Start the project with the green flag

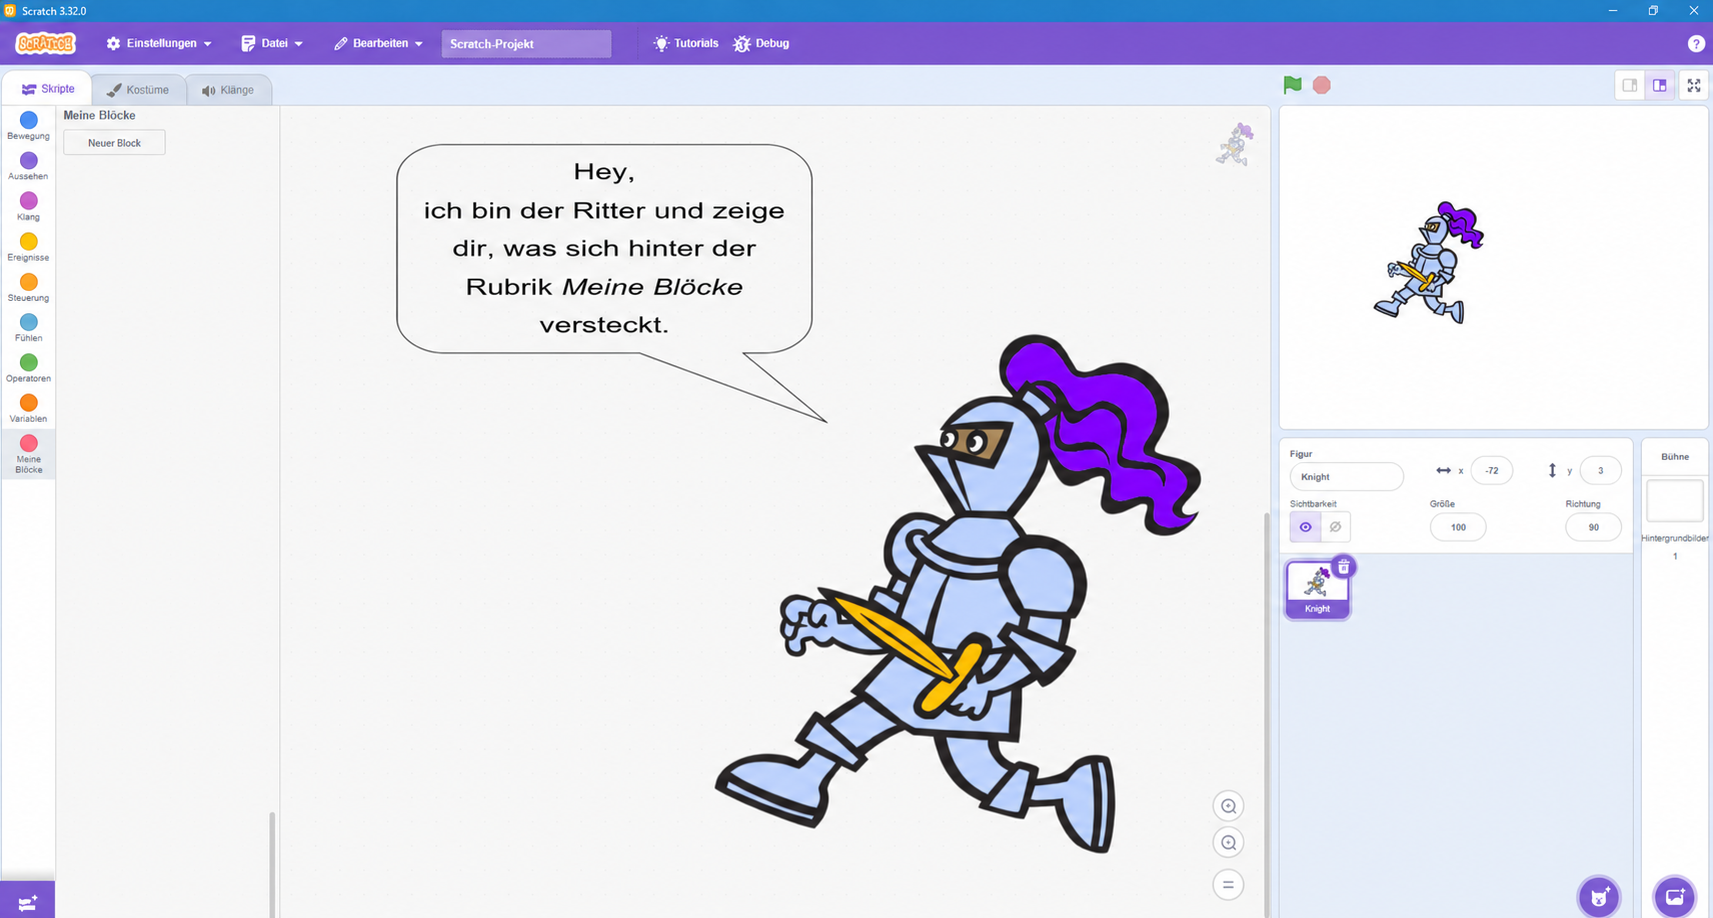[1292, 85]
